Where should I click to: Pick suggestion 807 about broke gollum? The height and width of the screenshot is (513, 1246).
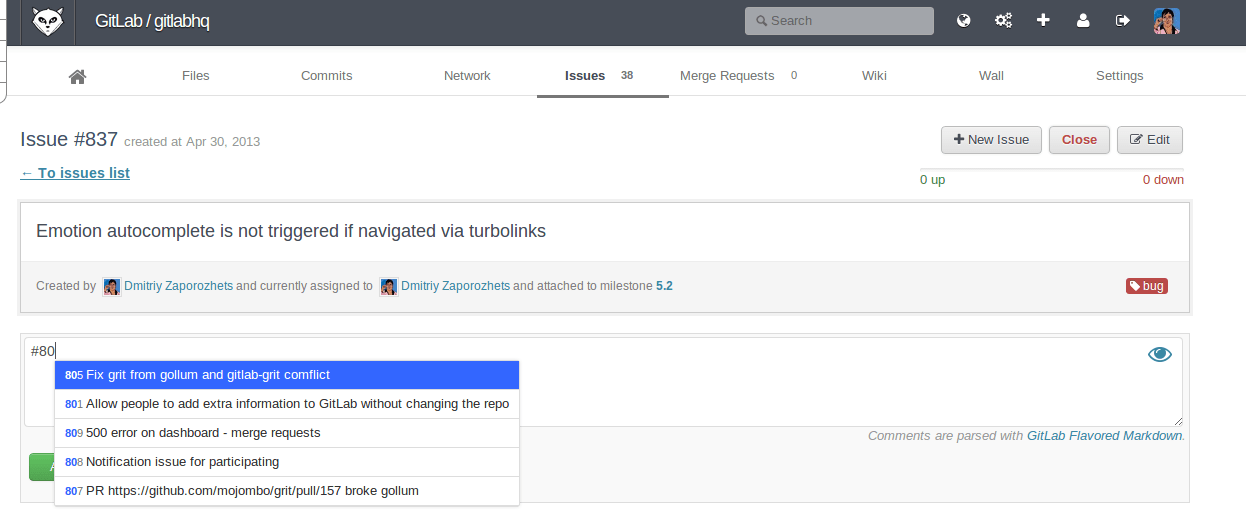[286, 491]
